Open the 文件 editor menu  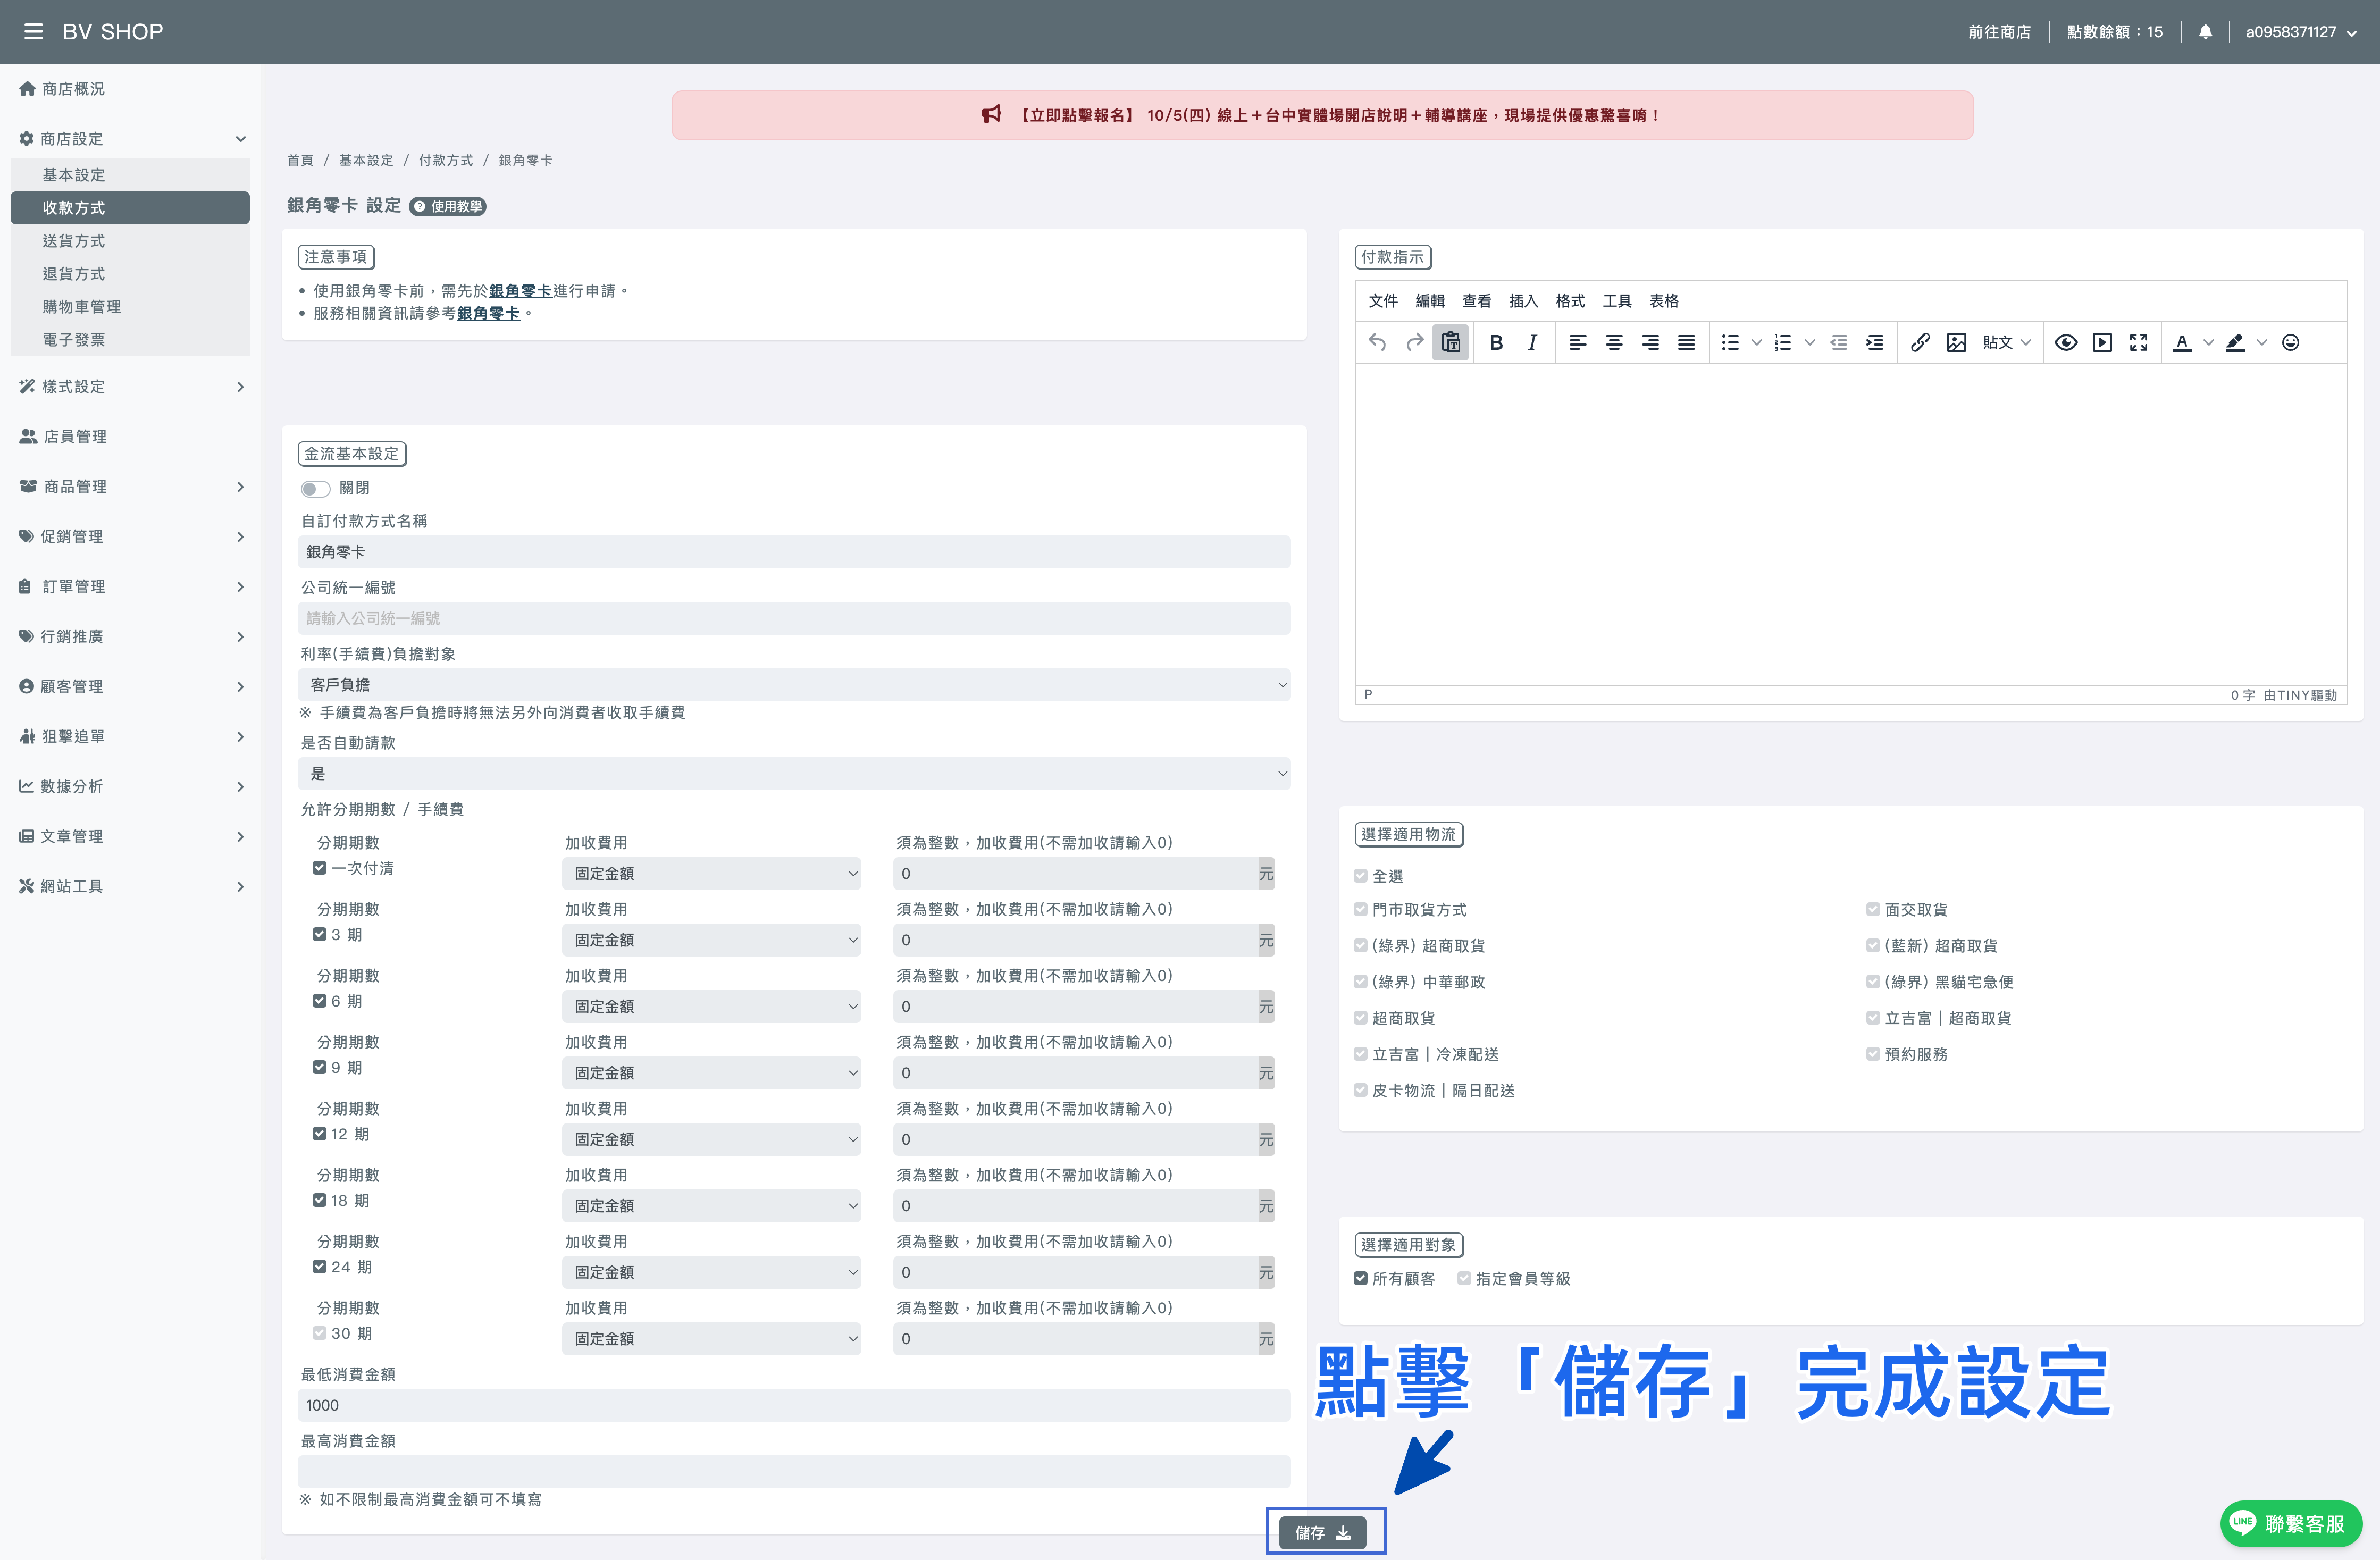1383,301
